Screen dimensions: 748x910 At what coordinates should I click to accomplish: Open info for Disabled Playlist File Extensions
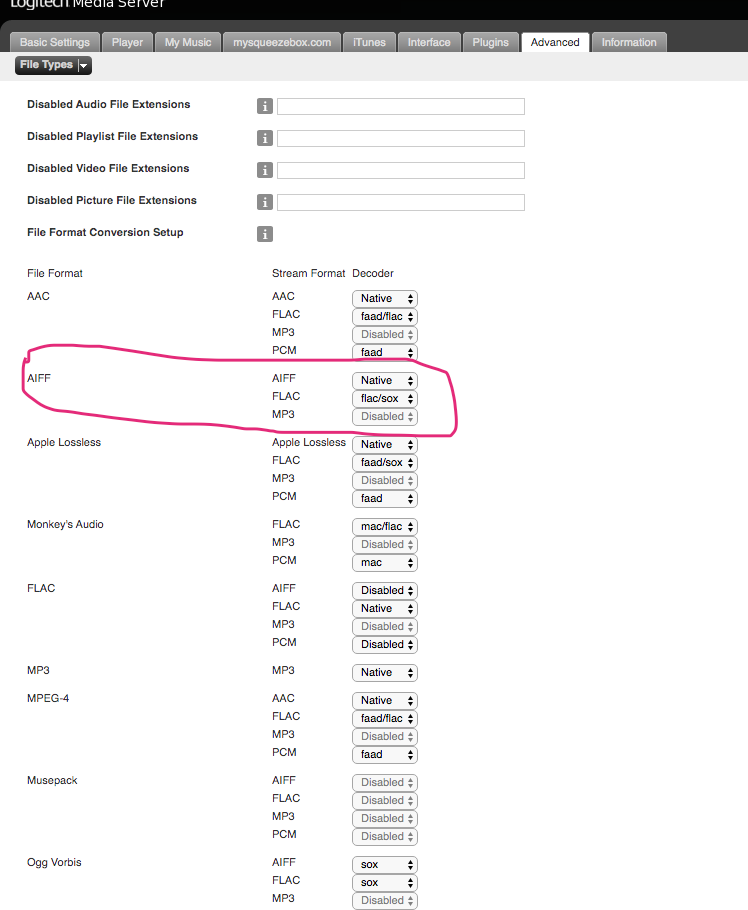coord(265,138)
